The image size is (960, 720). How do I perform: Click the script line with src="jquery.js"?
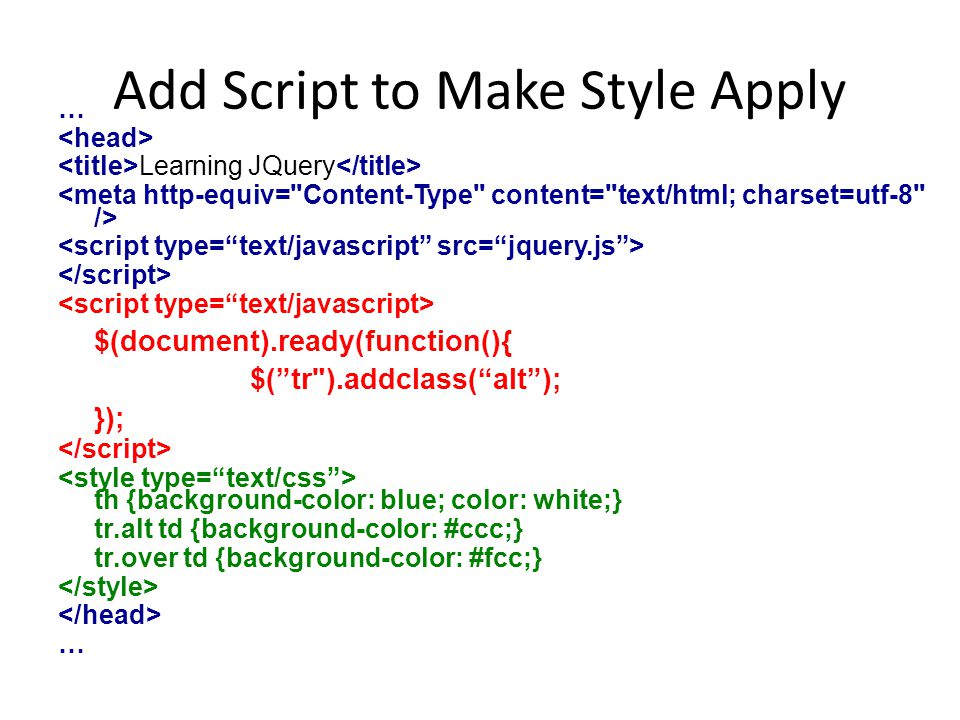pos(351,246)
